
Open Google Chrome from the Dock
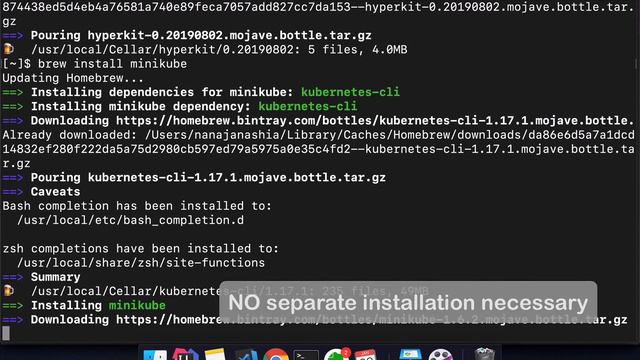click(x=276, y=354)
